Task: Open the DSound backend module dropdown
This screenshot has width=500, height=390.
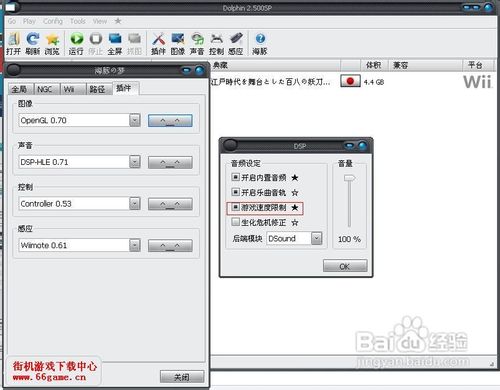Action: coord(316,238)
